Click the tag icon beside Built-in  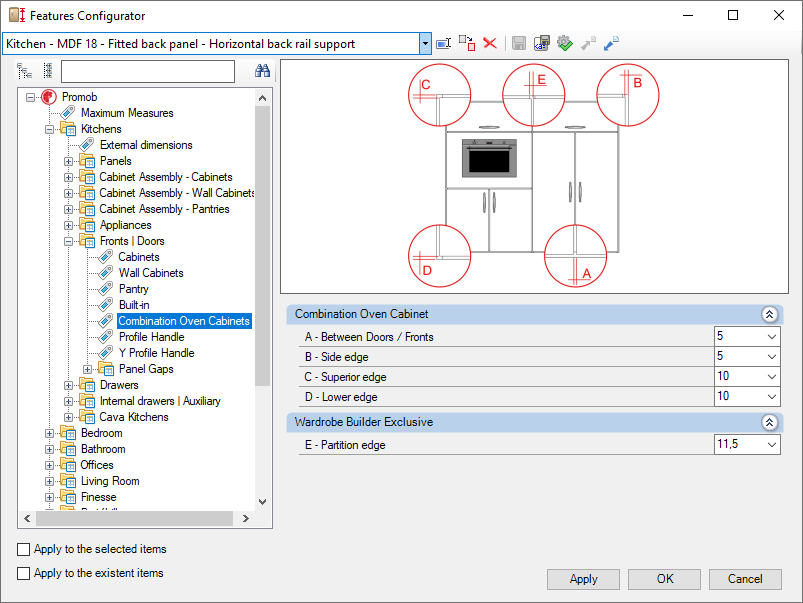click(x=105, y=305)
